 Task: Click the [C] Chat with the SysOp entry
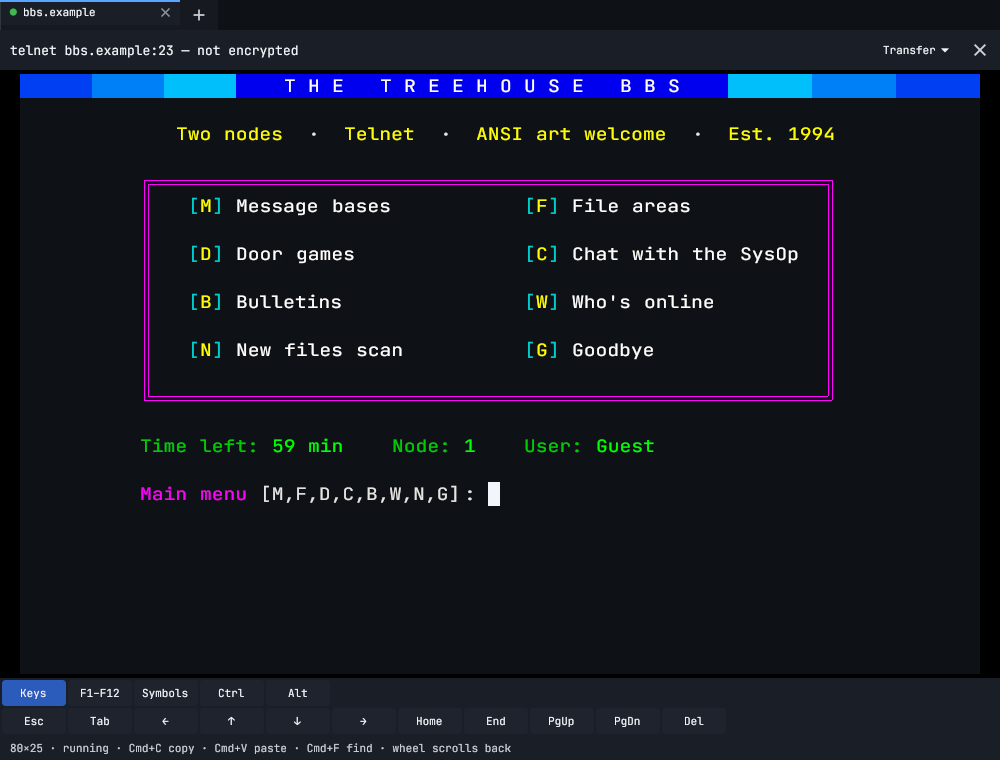tap(662, 254)
